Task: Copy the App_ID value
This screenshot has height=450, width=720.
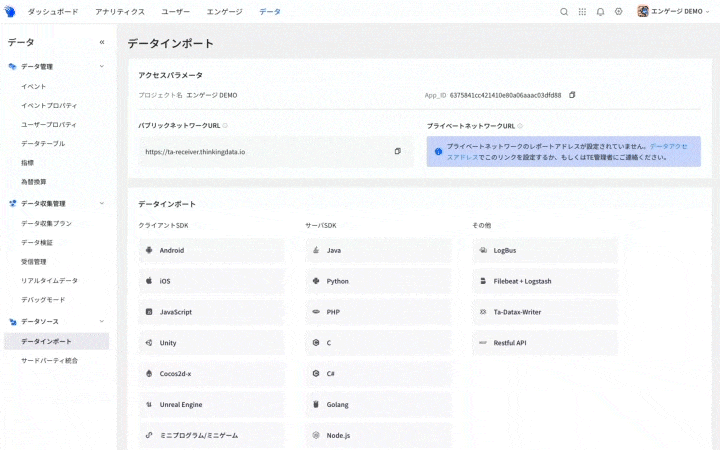Action: point(572,95)
